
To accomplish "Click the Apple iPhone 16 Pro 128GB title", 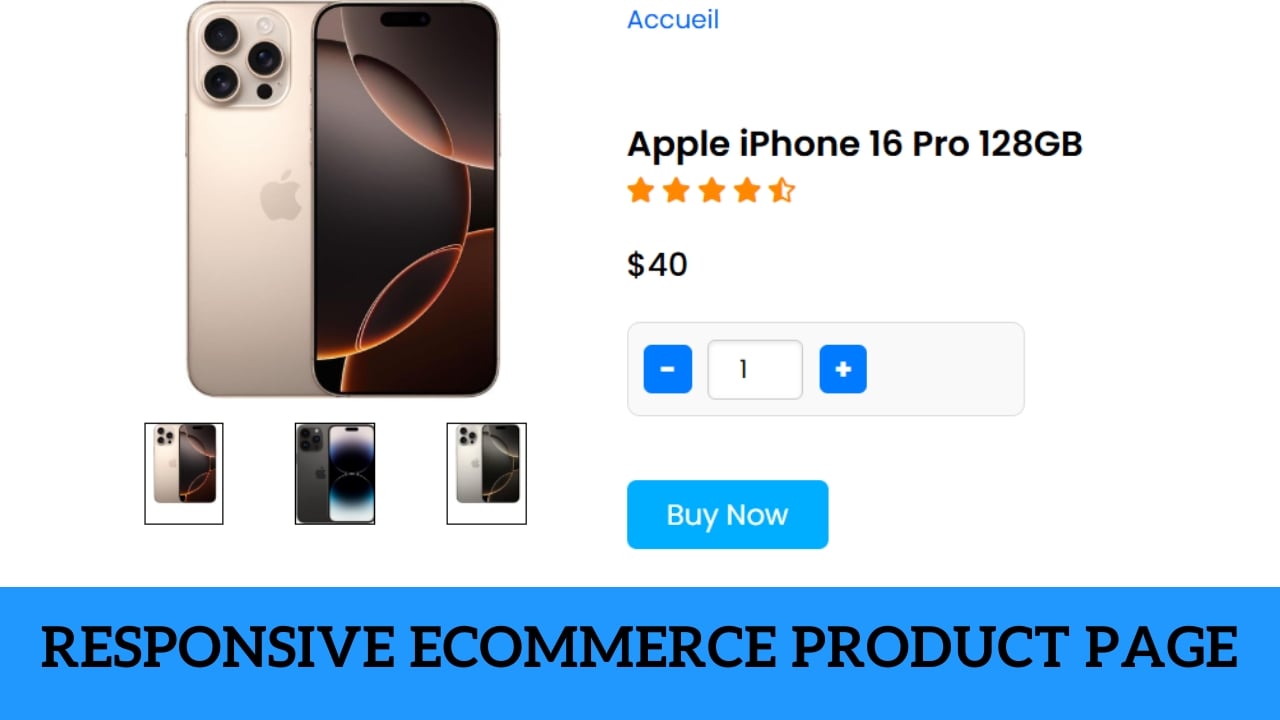I will [x=855, y=144].
